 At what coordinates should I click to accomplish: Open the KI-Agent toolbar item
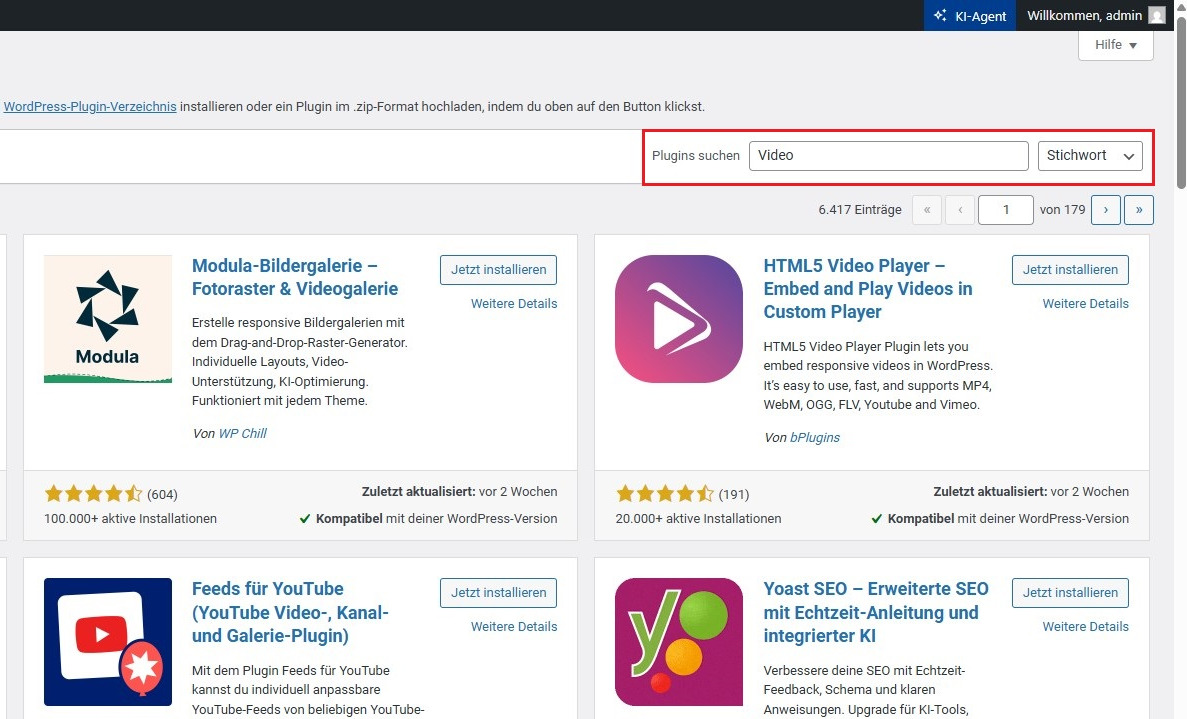click(970, 15)
